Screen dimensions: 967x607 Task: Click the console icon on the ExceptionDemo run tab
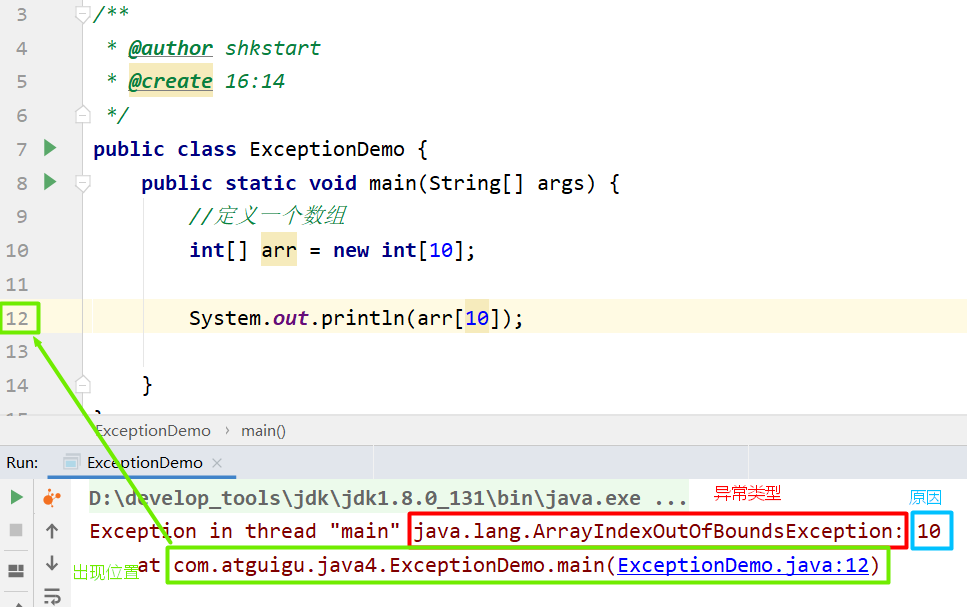[x=71, y=462]
